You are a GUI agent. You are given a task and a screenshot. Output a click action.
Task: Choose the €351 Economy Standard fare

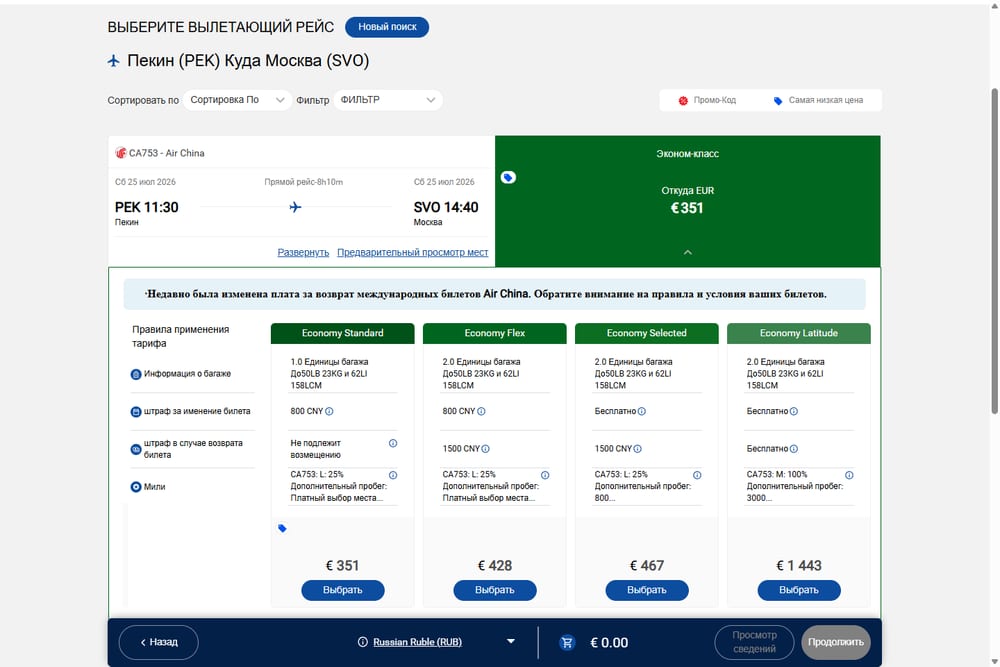coord(342,590)
